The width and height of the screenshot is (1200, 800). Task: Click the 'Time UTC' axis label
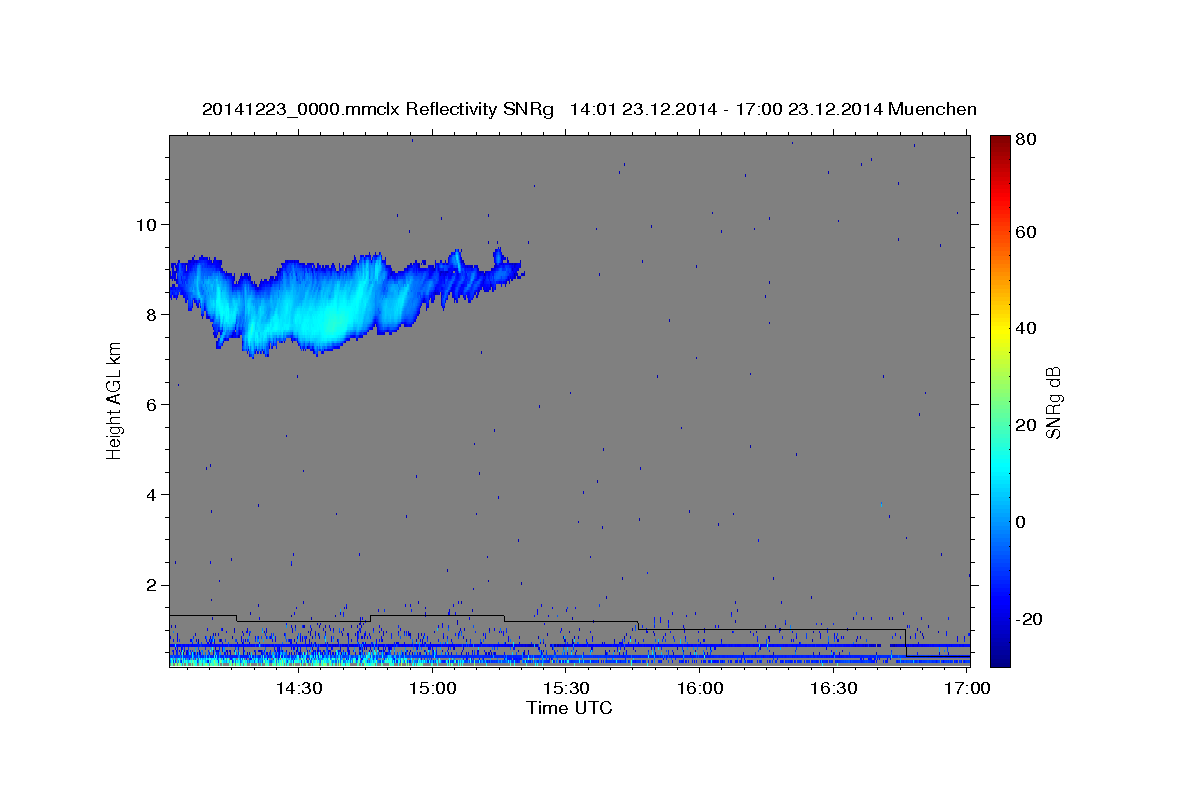(x=569, y=708)
